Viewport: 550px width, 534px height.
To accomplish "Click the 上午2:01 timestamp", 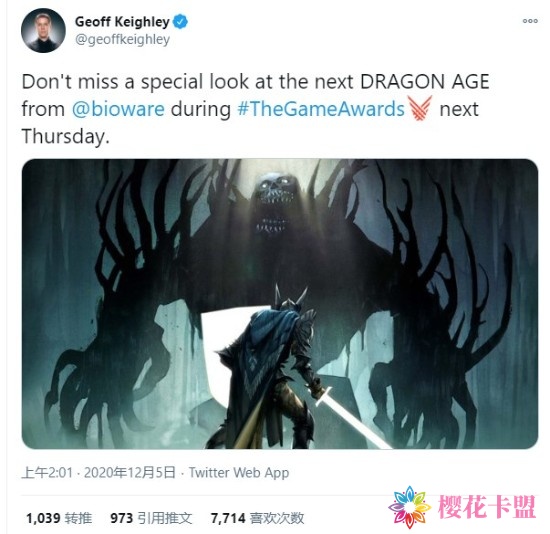I will point(47,473).
